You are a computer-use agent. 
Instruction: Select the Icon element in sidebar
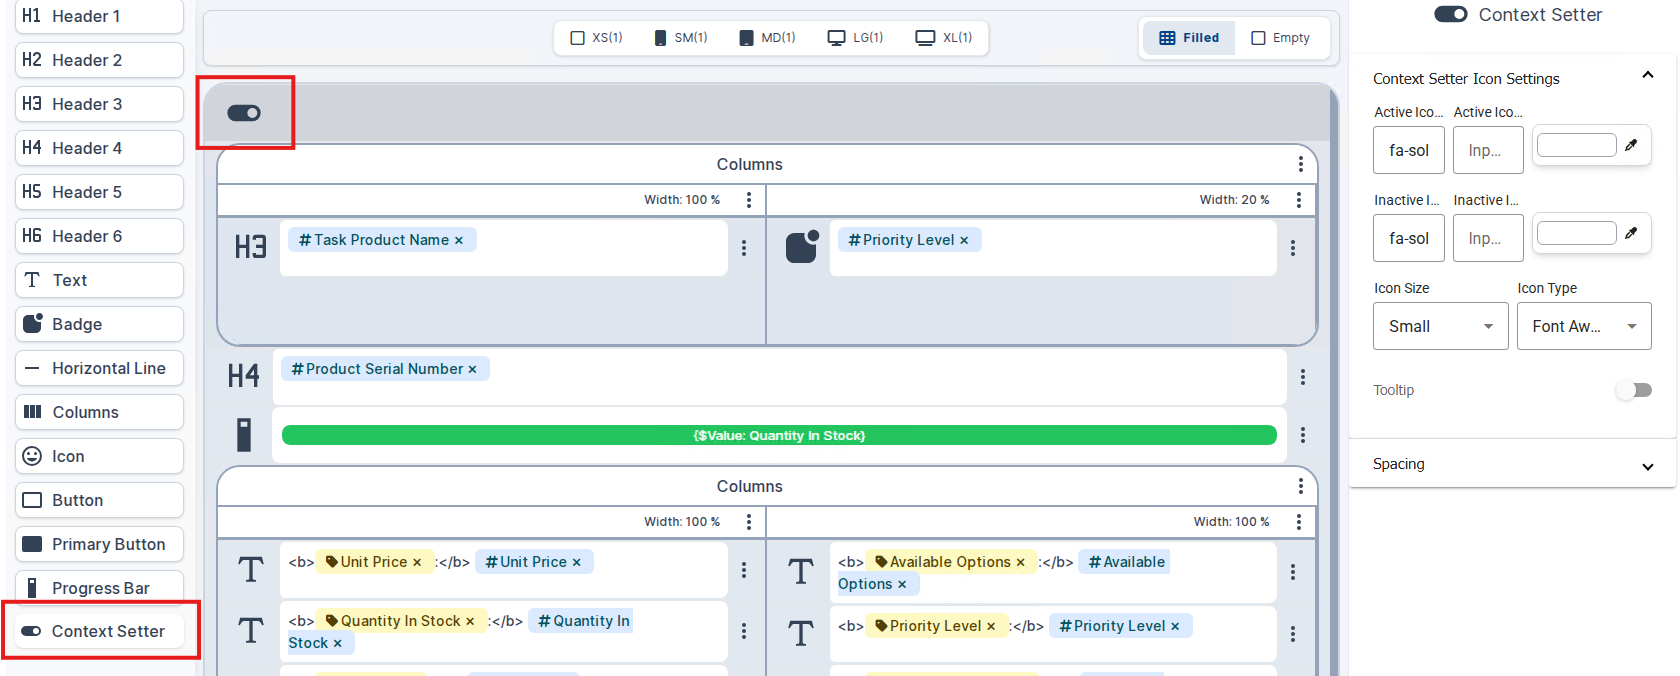pos(99,456)
